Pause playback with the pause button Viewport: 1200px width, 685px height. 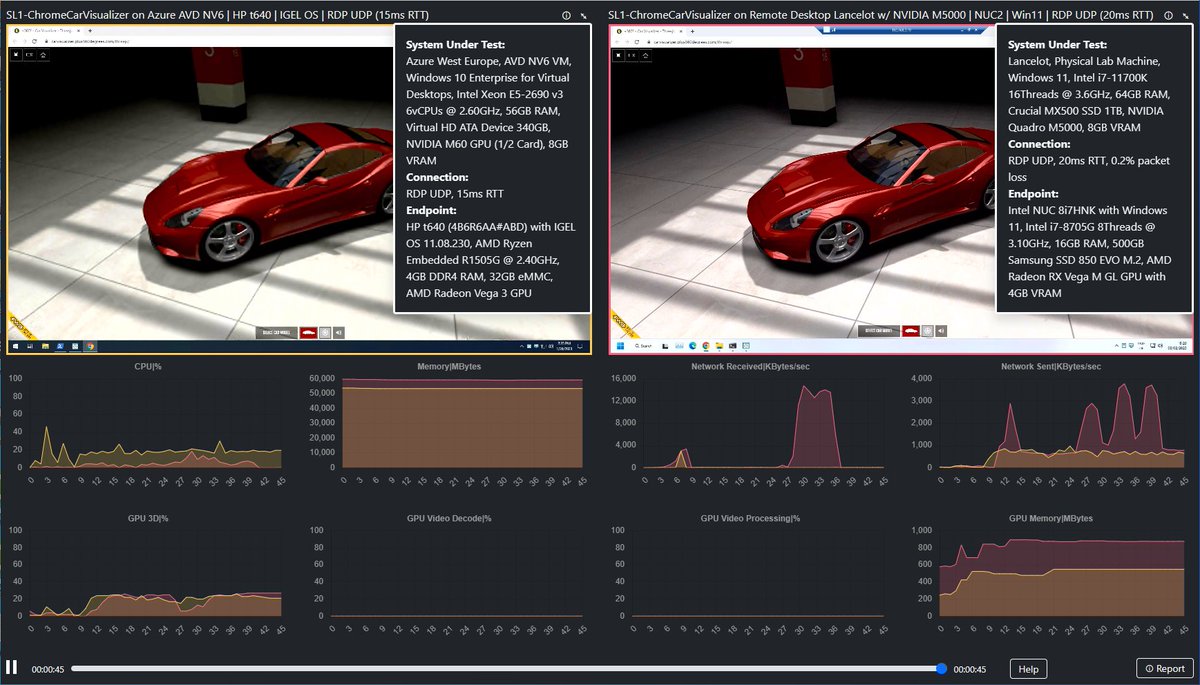pyautogui.click(x=11, y=667)
